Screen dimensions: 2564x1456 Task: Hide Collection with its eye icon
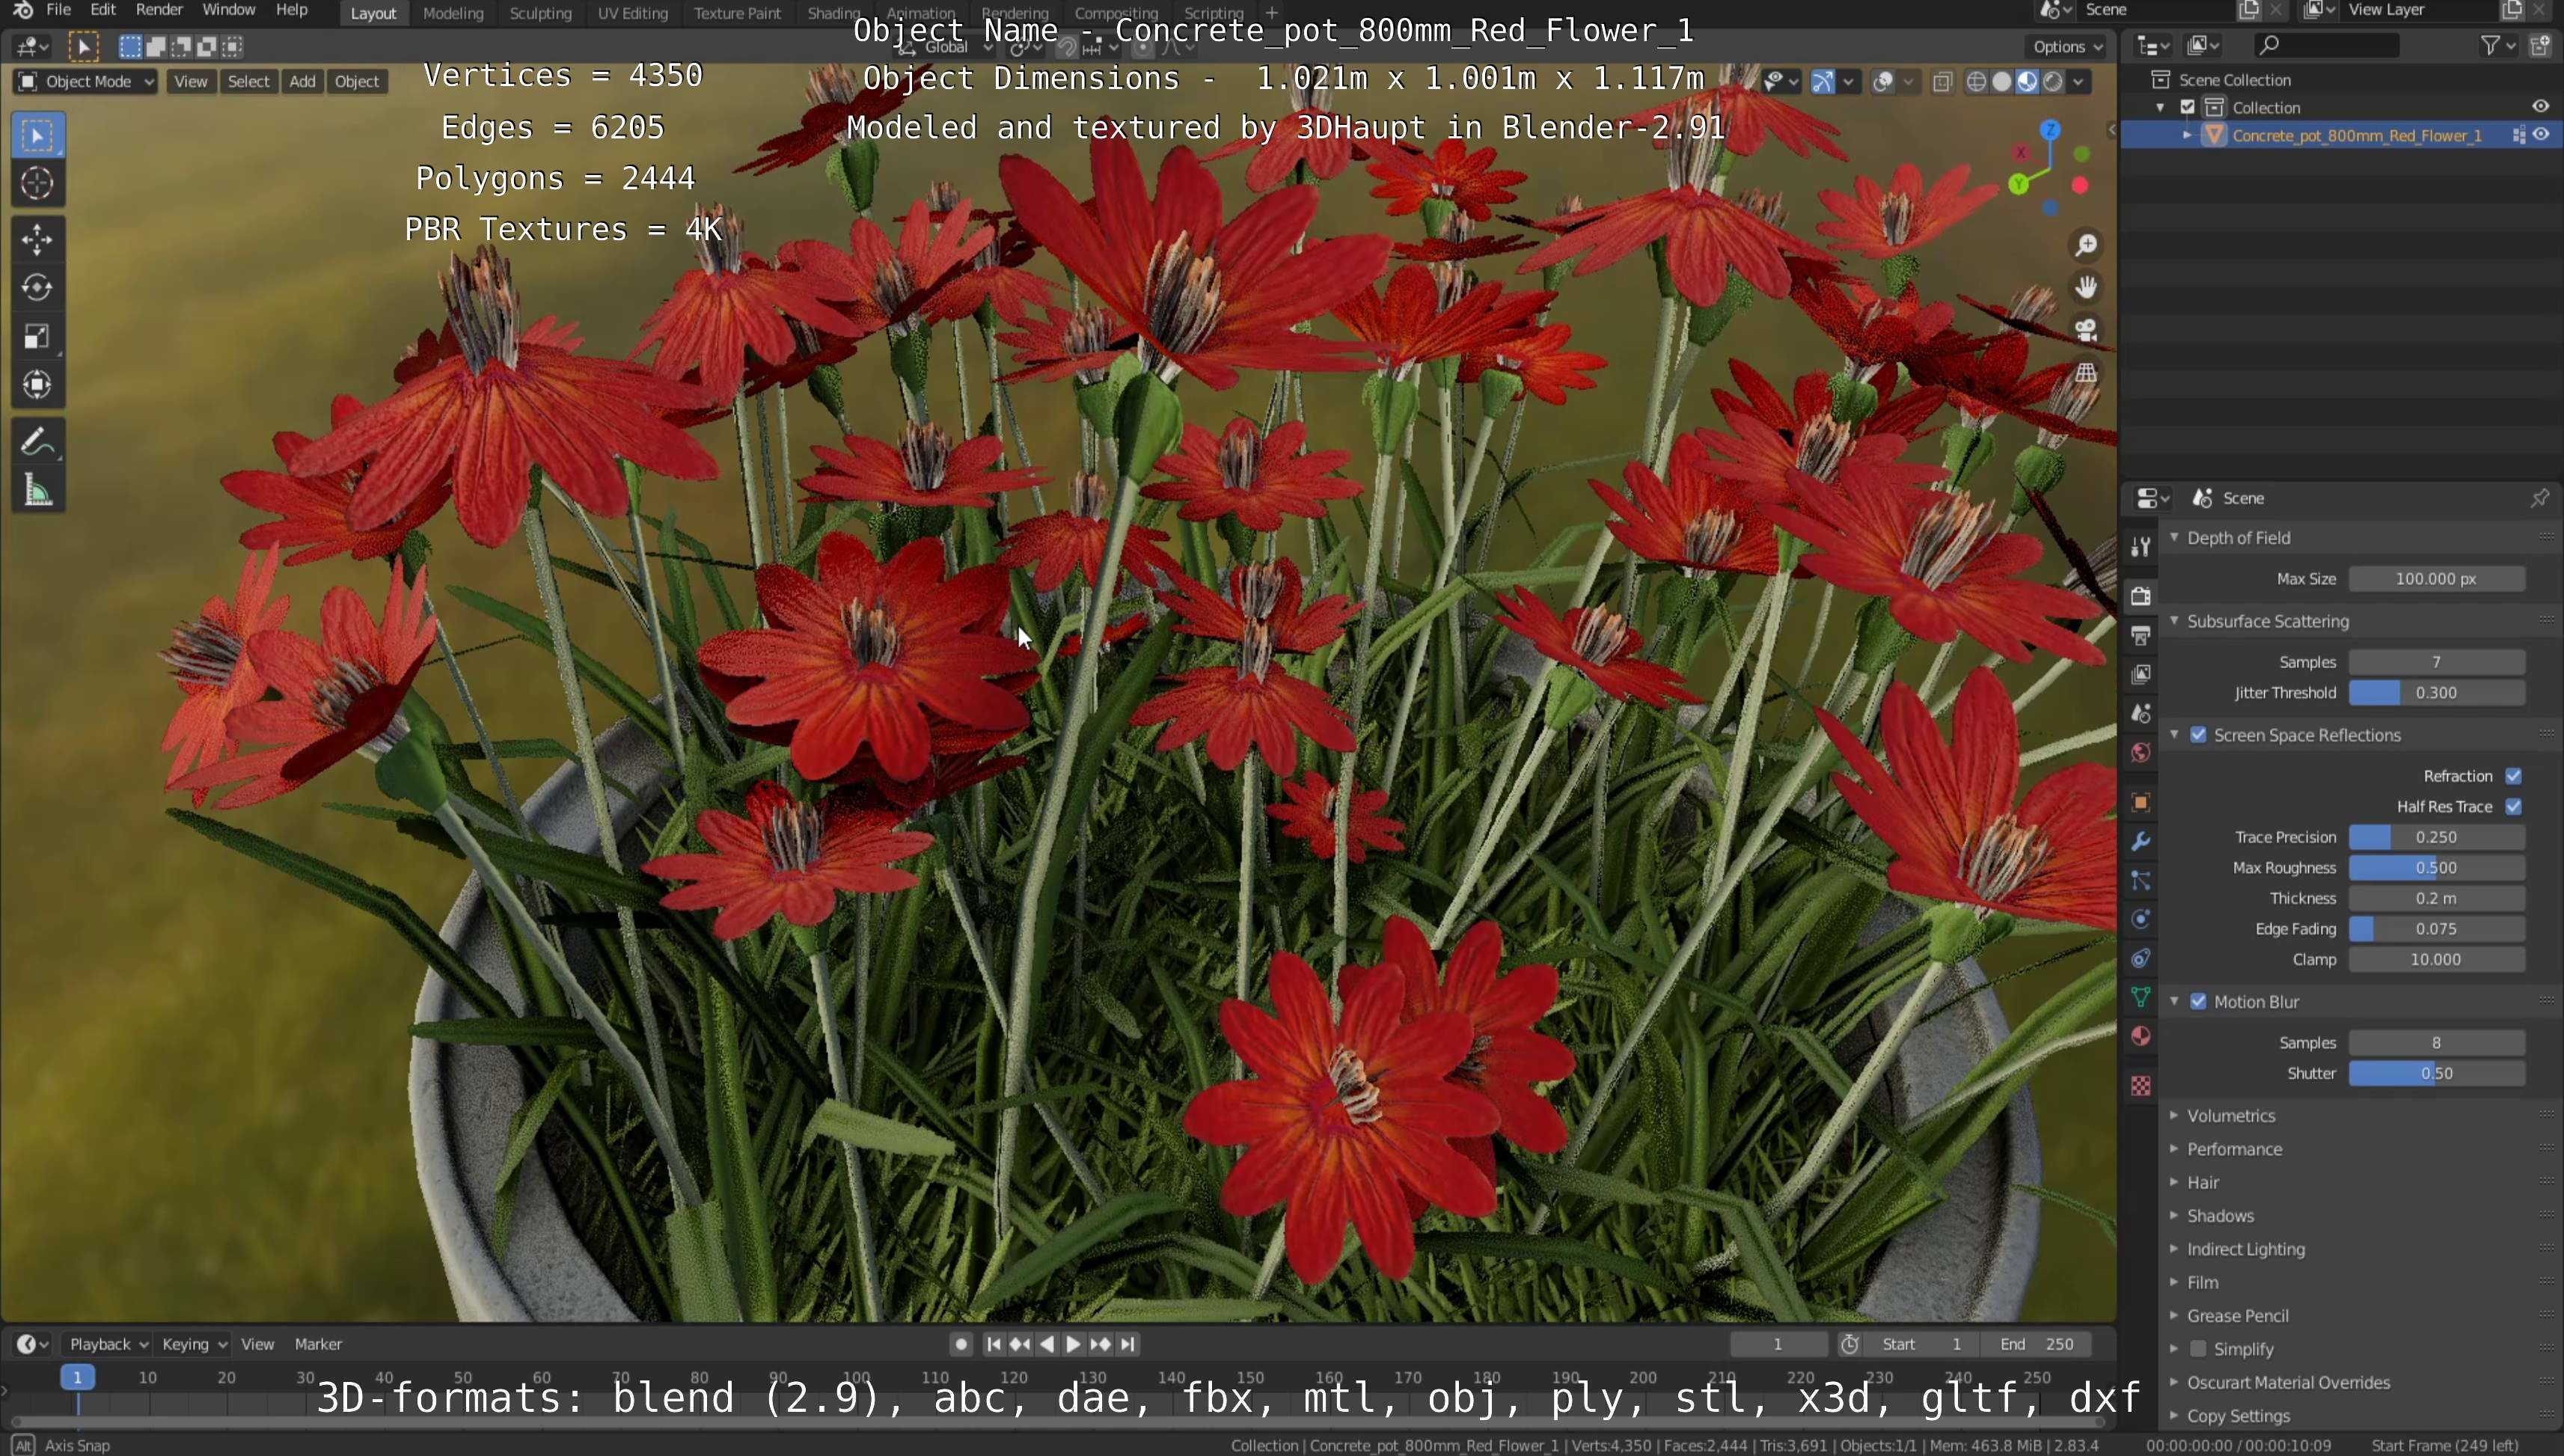click(2540, 107)
